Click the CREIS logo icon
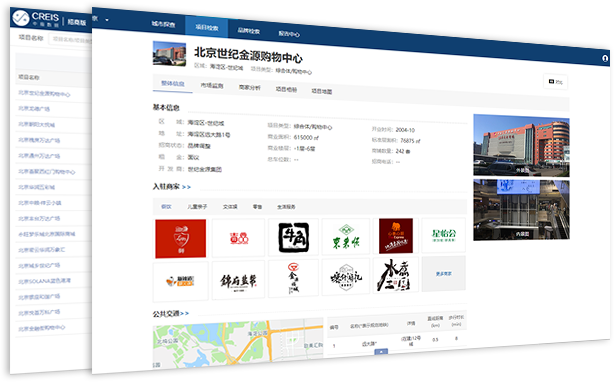 coord(21,18)
